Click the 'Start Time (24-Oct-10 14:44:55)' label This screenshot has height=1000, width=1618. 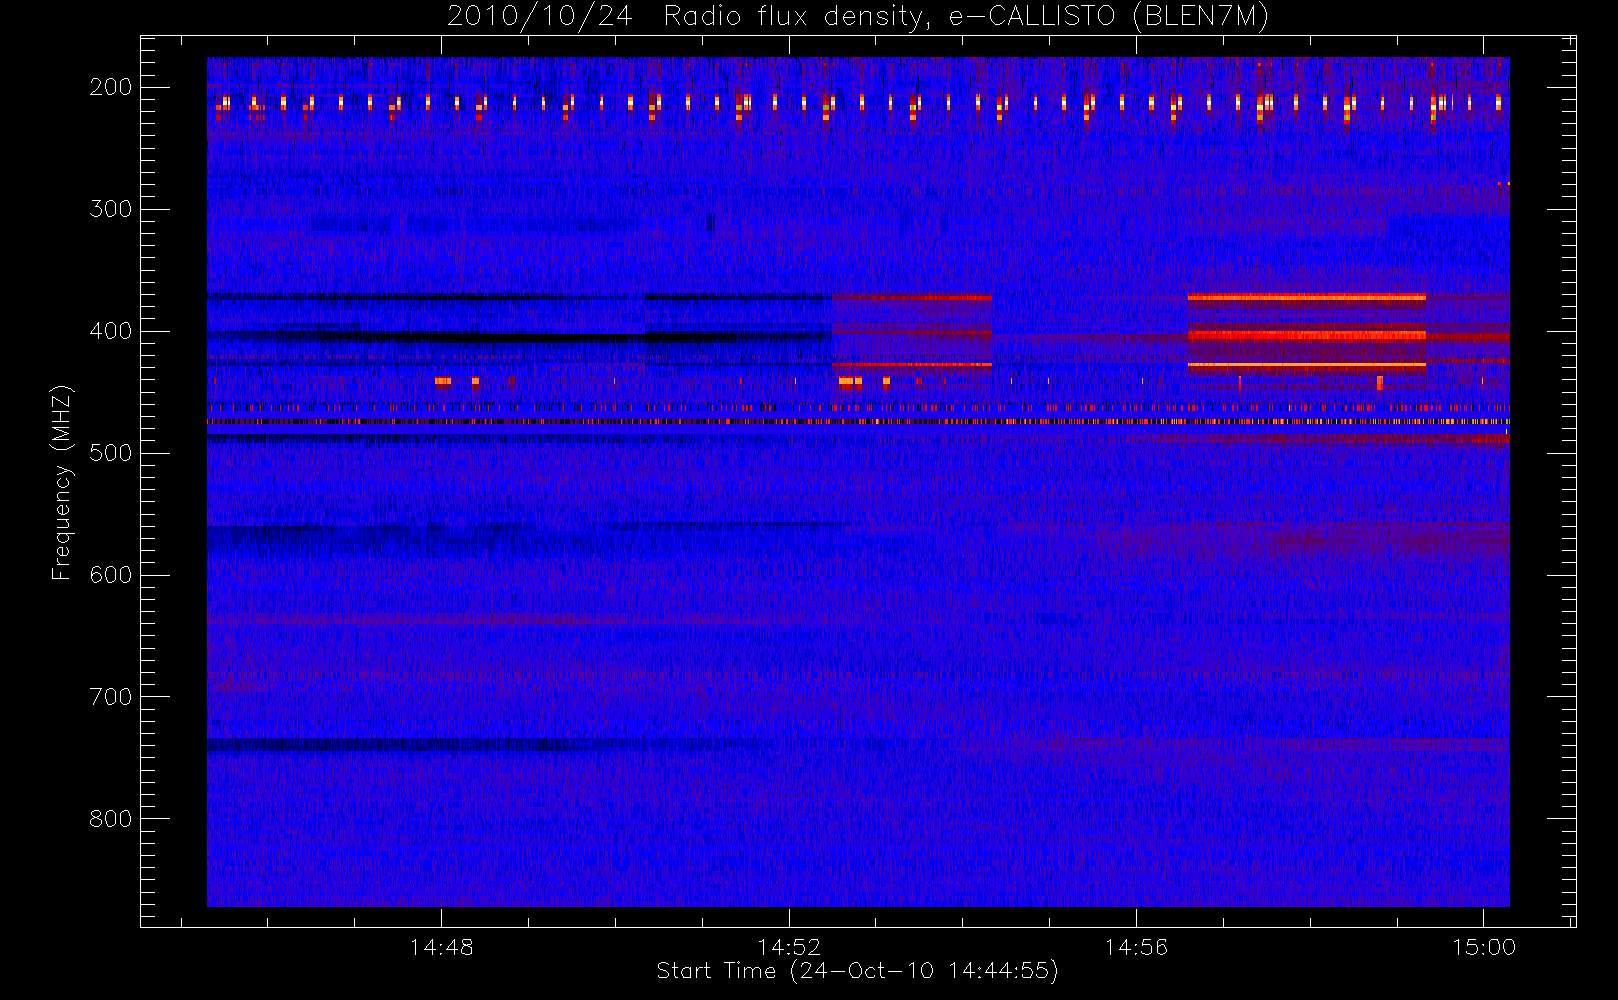(857, 971)
